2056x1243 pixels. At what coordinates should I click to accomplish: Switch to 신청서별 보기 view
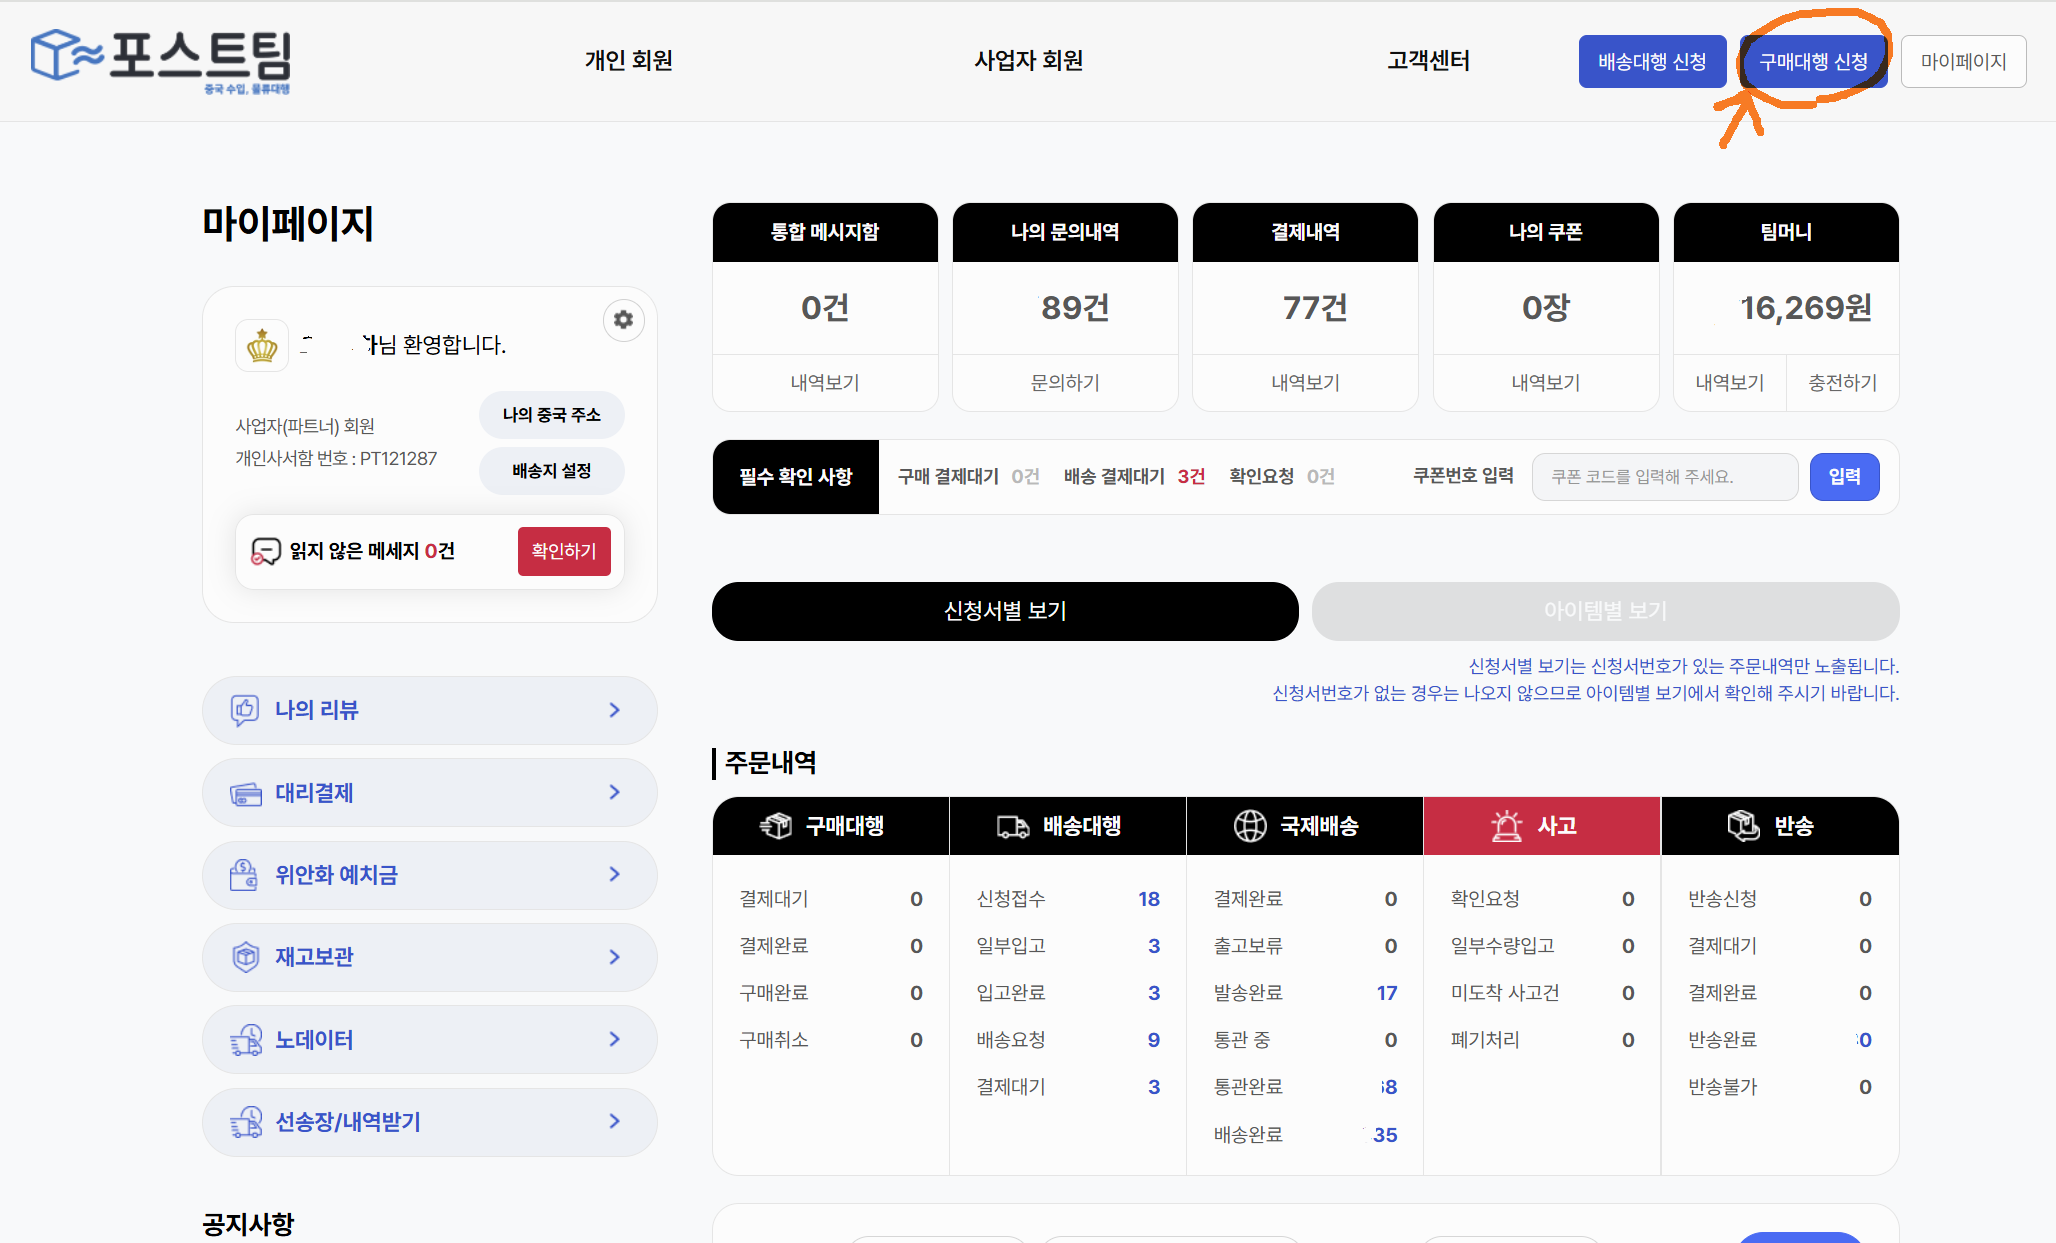1005,611
